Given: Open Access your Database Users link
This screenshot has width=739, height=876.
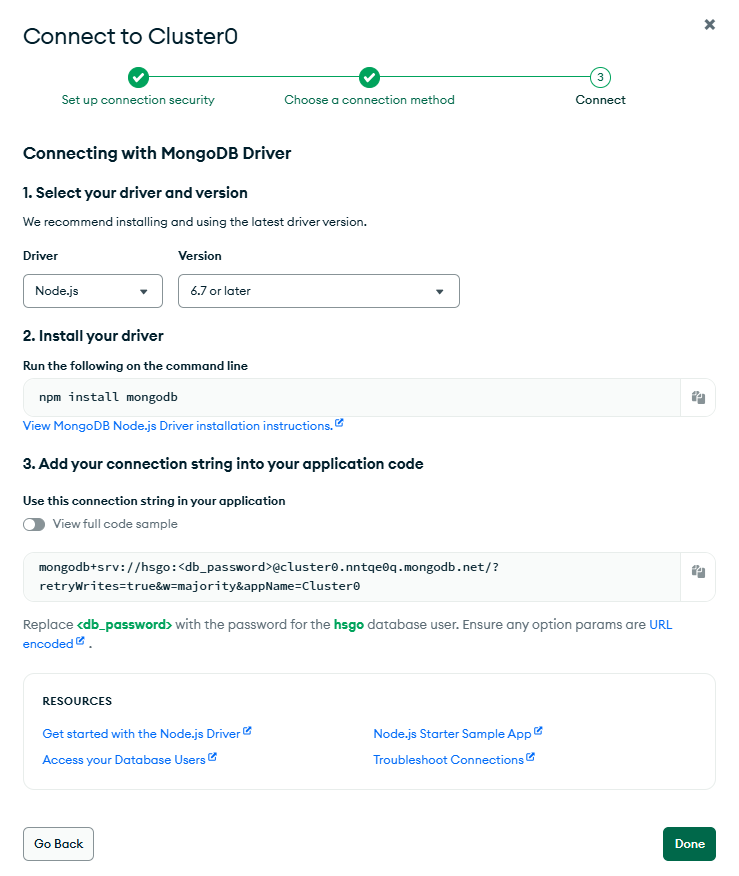Looking at the screenshot, I should [x=124, y=760].
